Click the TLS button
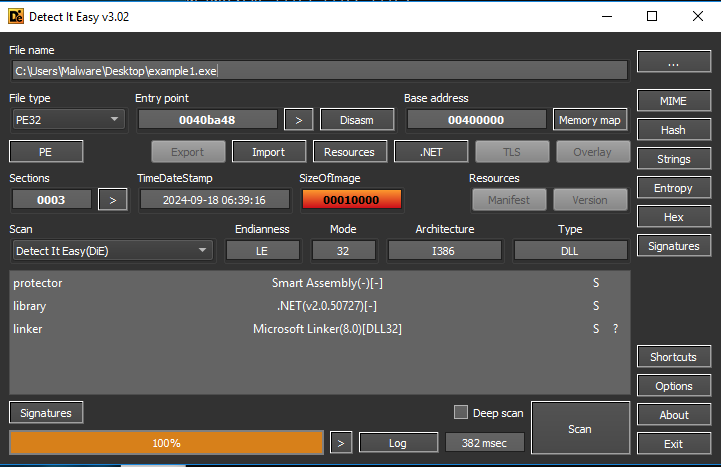 (x=512, y=152)
